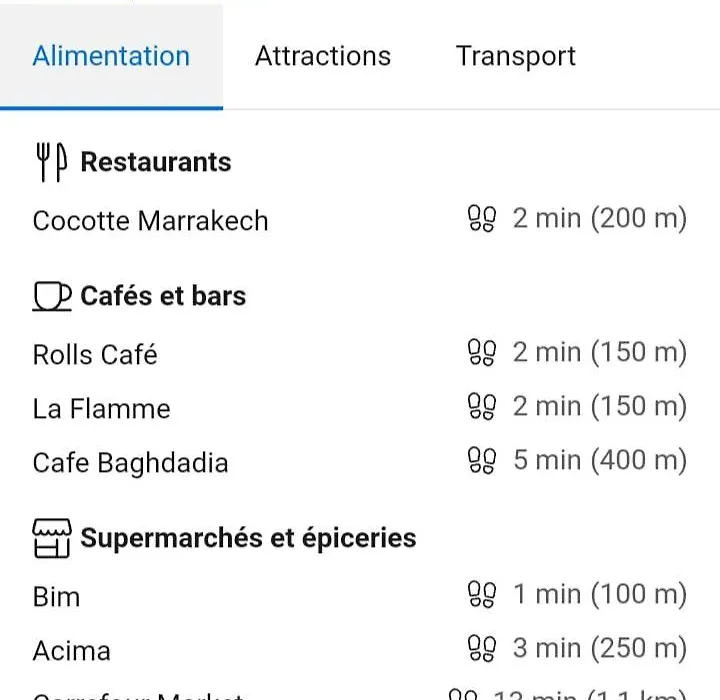Select the Alimentation tab
The width and height of the screenshot is (720, 700).
click(111, 56)
